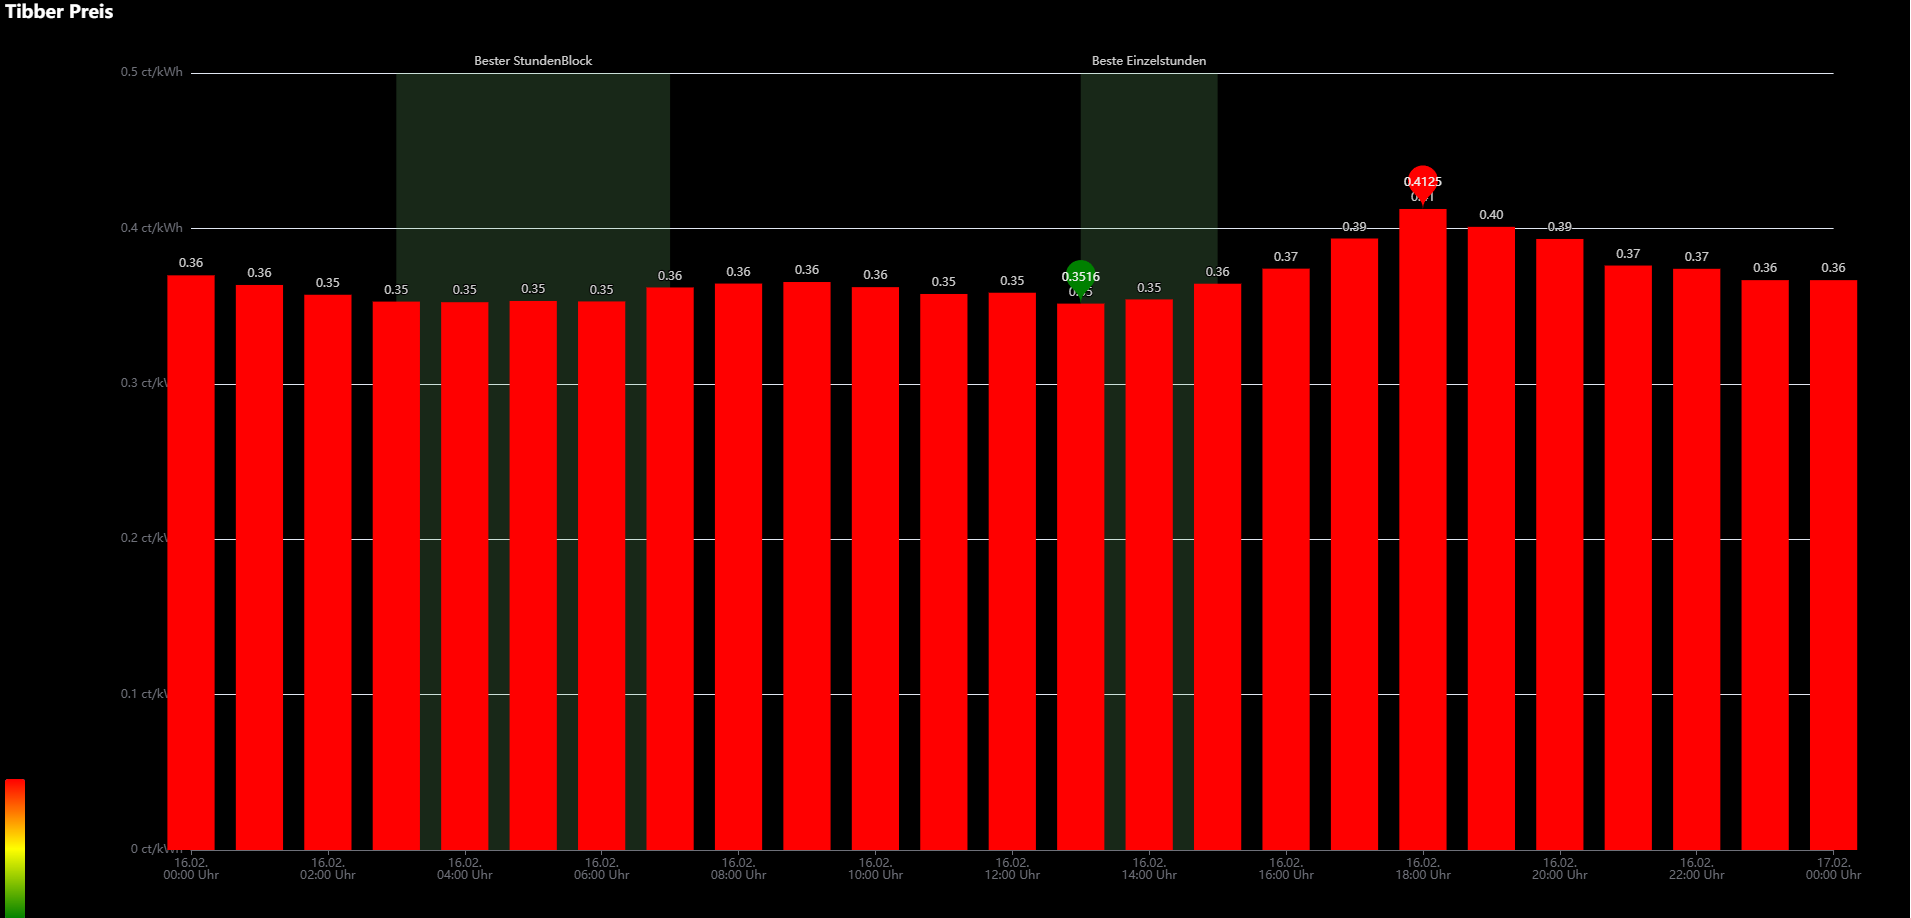Click the 16.02. 12:00 Uhr x-axis label

[x=1012, y=868]
